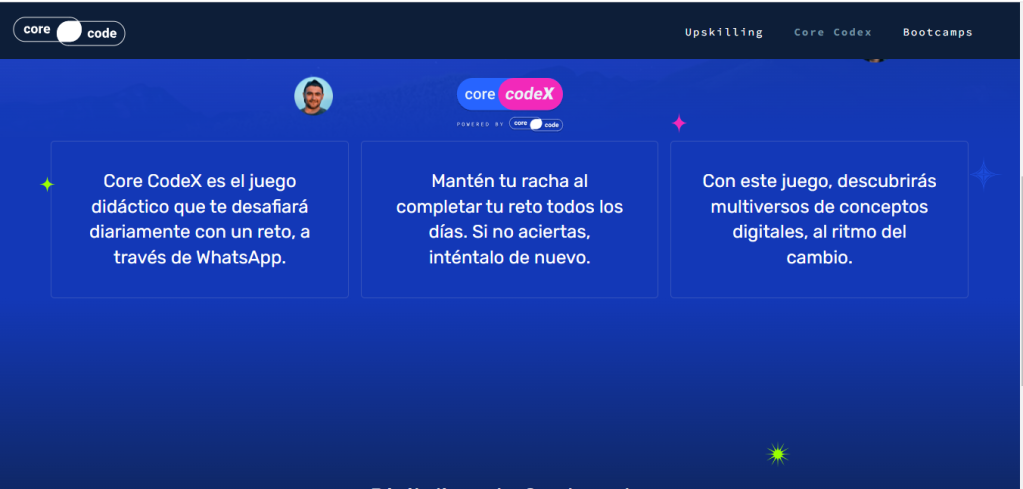Viewport: 1023px width, 489px height.
Task: Click the round avatar photo of the man
Action: tap(313, 96)
